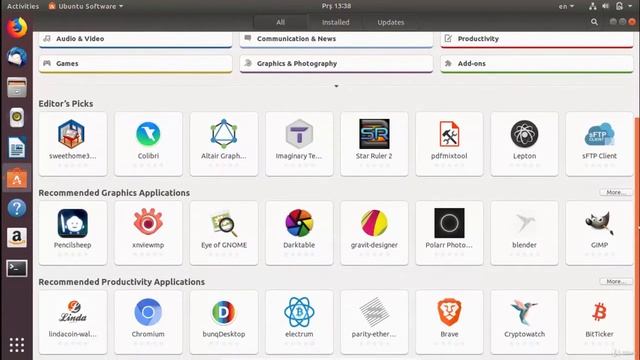Open the pdfmixtool app tile
The image size is (640, 360).
point(449,144)
